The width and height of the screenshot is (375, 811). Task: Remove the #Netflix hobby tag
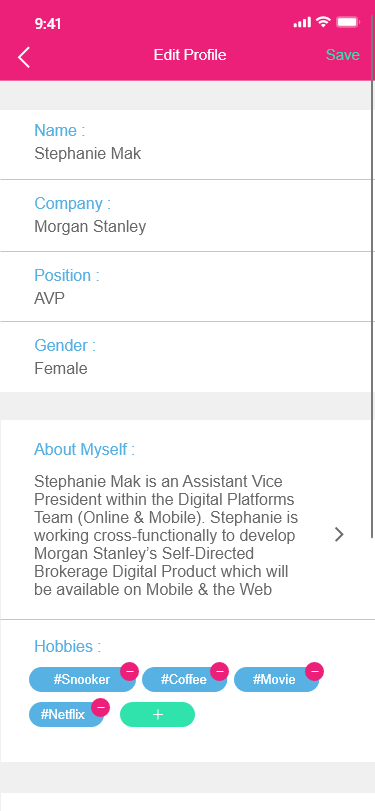point(100,707)
